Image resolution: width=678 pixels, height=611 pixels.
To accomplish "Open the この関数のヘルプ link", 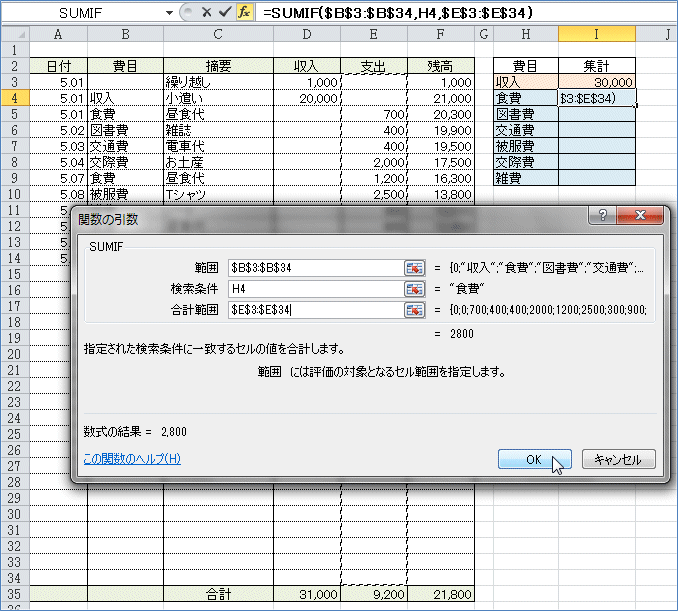I will coord(132,460).
